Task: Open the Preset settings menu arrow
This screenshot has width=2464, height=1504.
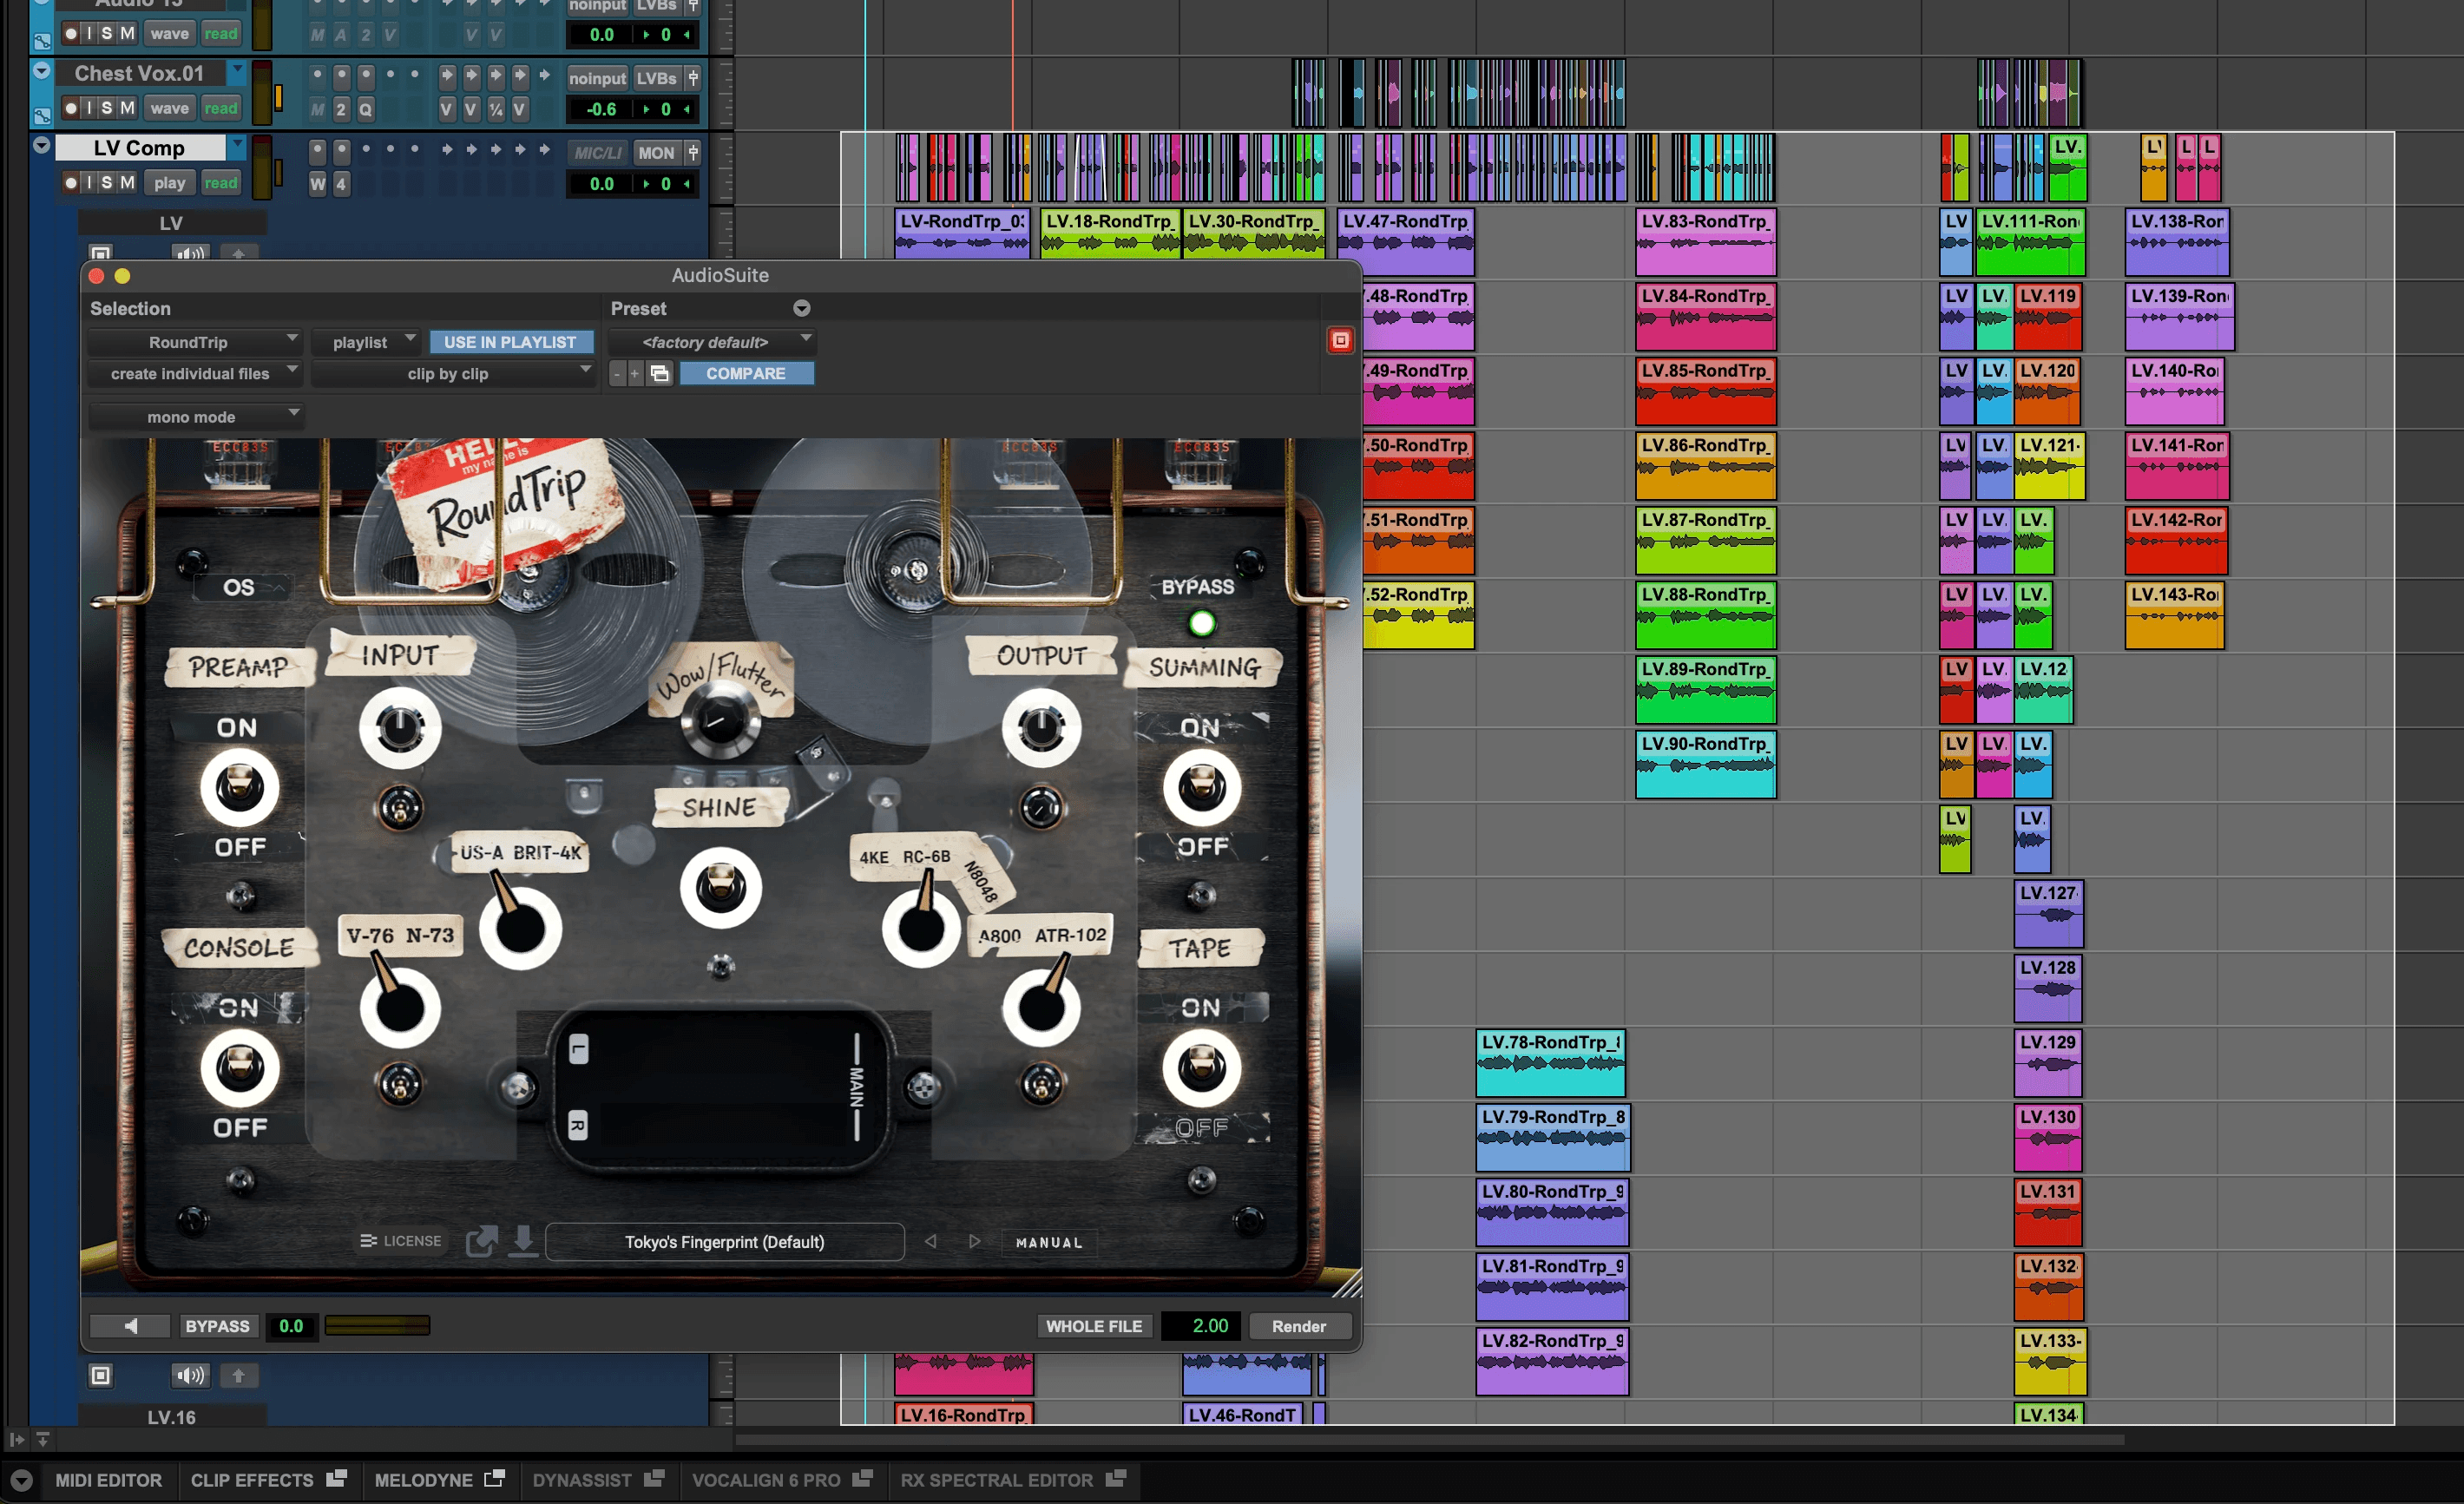Action: pyautogui.click(x=802, y=308)
